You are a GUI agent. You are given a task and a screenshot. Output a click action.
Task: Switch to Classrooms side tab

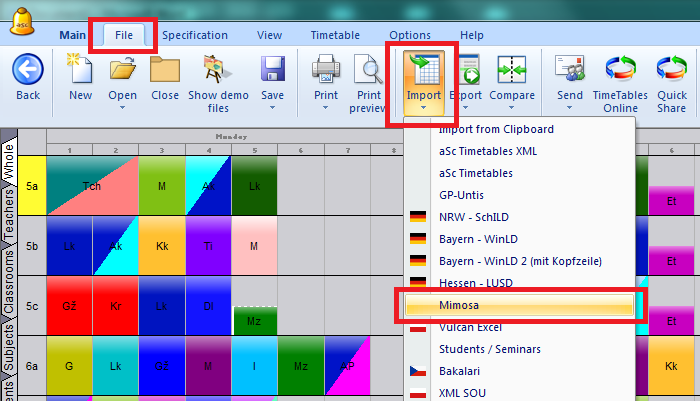tap(8, 281)
